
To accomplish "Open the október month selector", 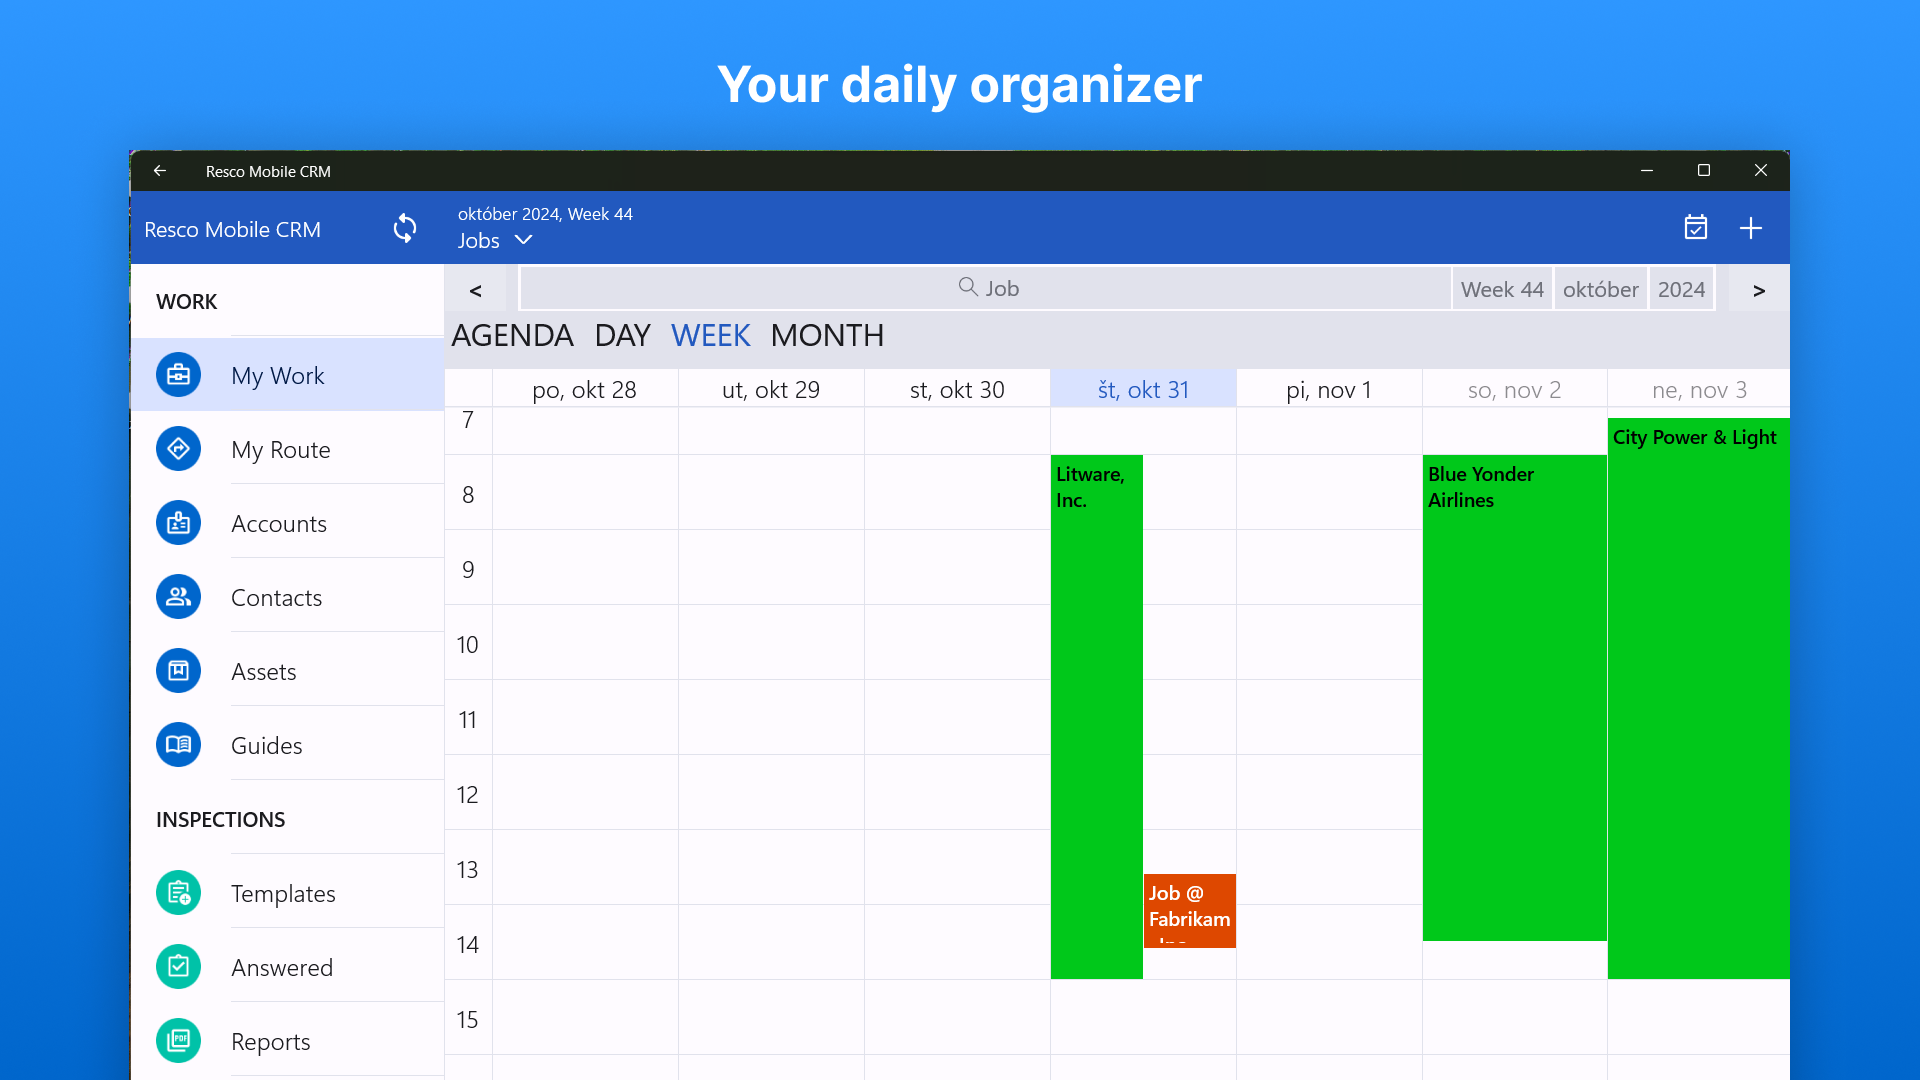I will [x=1600, y=289].
